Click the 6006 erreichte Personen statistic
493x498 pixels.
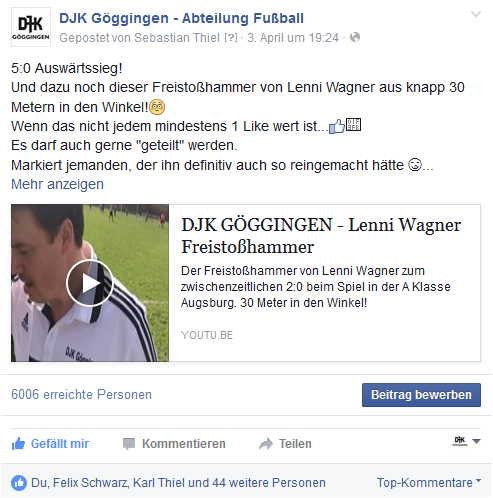[81, 395]
